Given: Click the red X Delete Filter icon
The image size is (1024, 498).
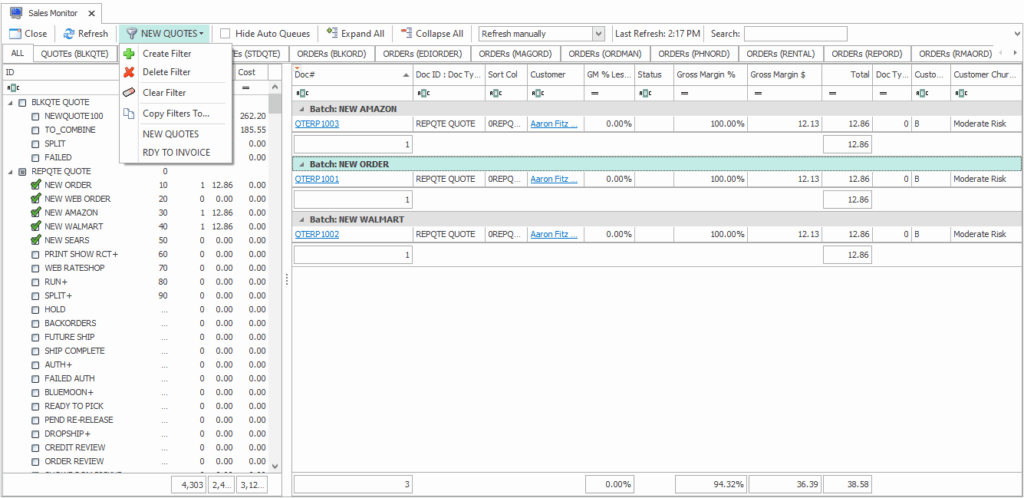Looking at the screenshot, I should pos(129,72).
